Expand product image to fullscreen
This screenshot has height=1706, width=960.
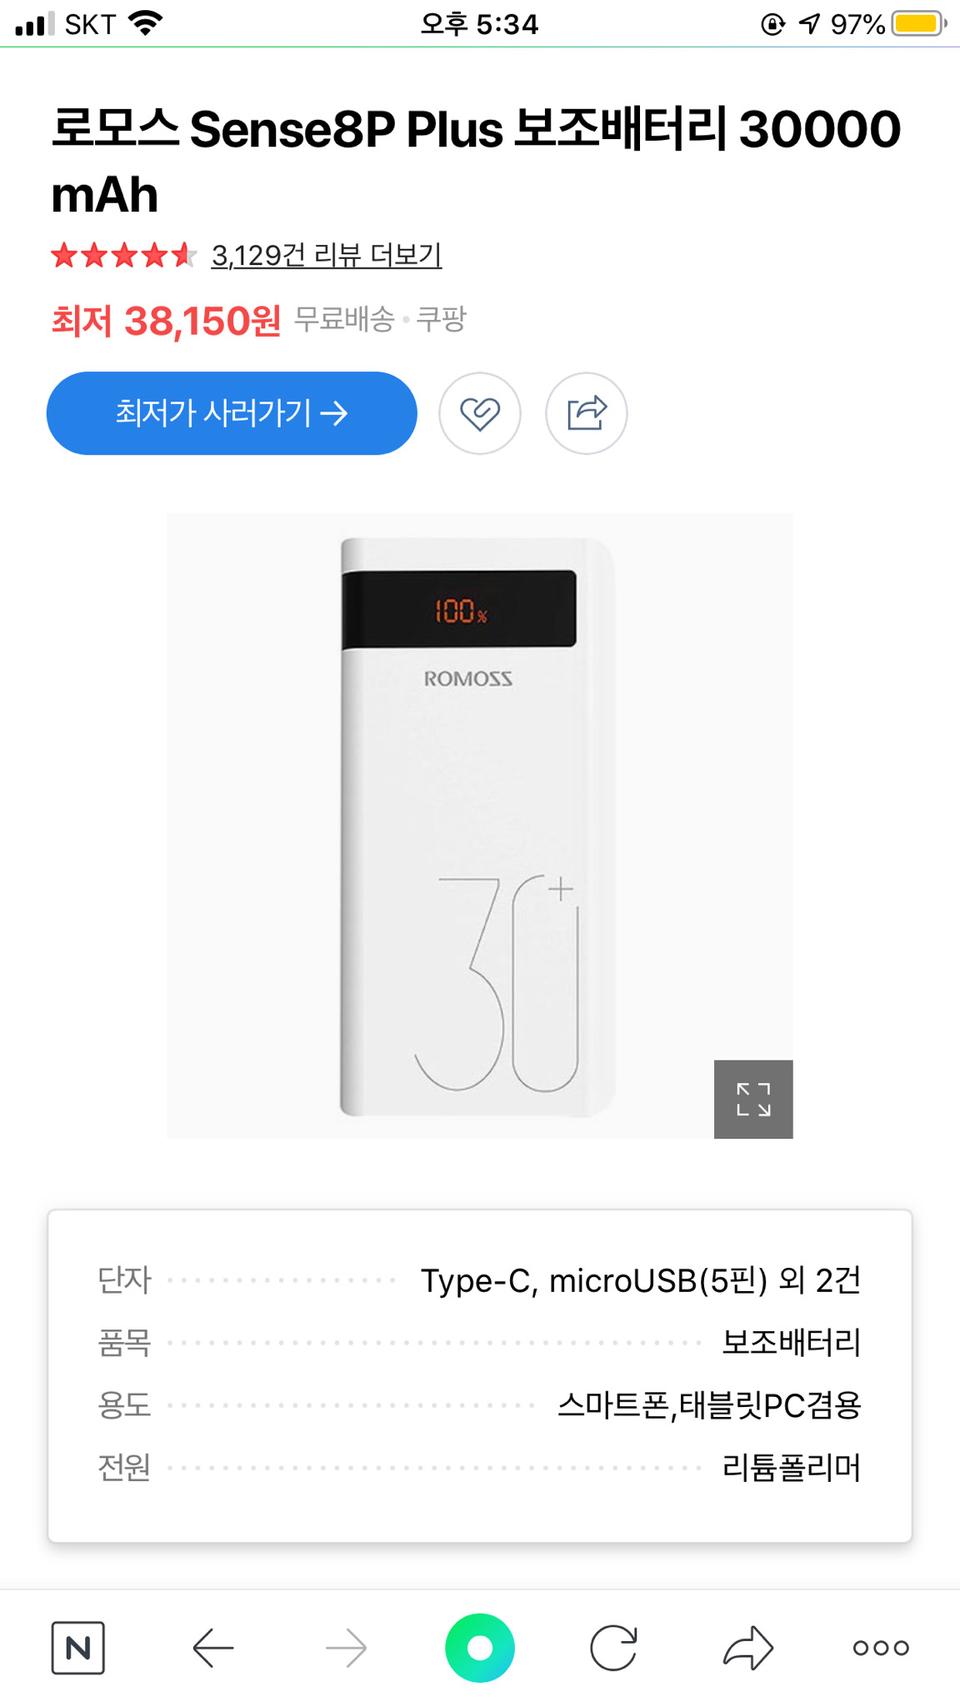(753, 1099)
